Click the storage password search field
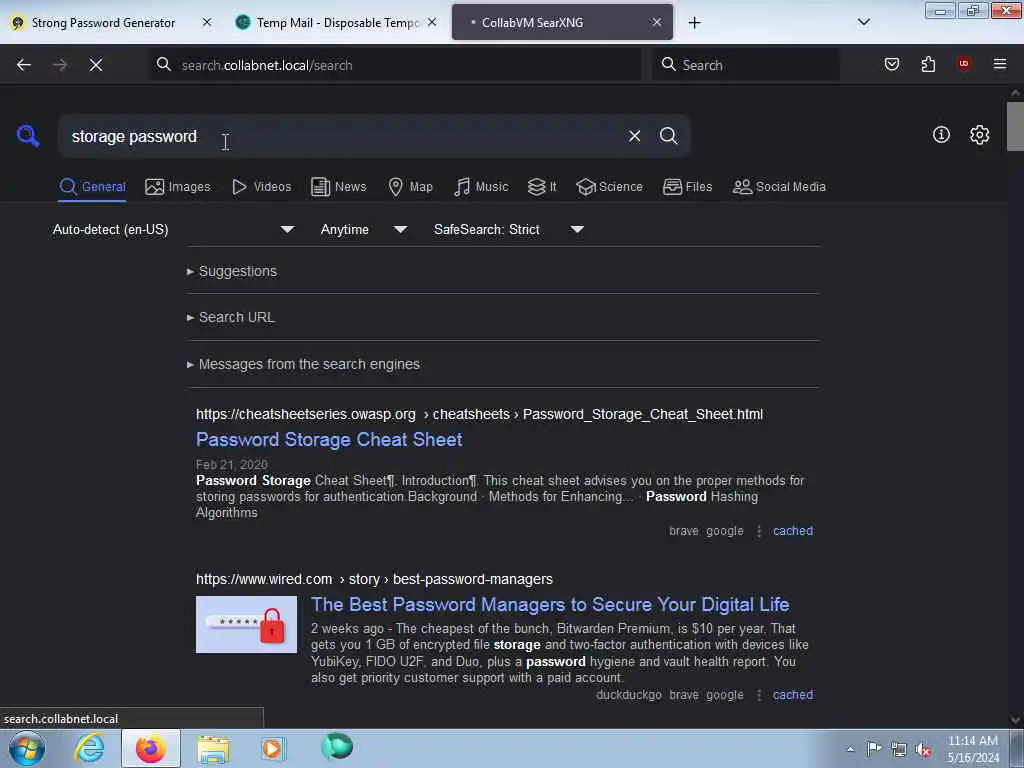Viewport: 1024px width, 768px height. pyautogui.click(x=340, y=136)
